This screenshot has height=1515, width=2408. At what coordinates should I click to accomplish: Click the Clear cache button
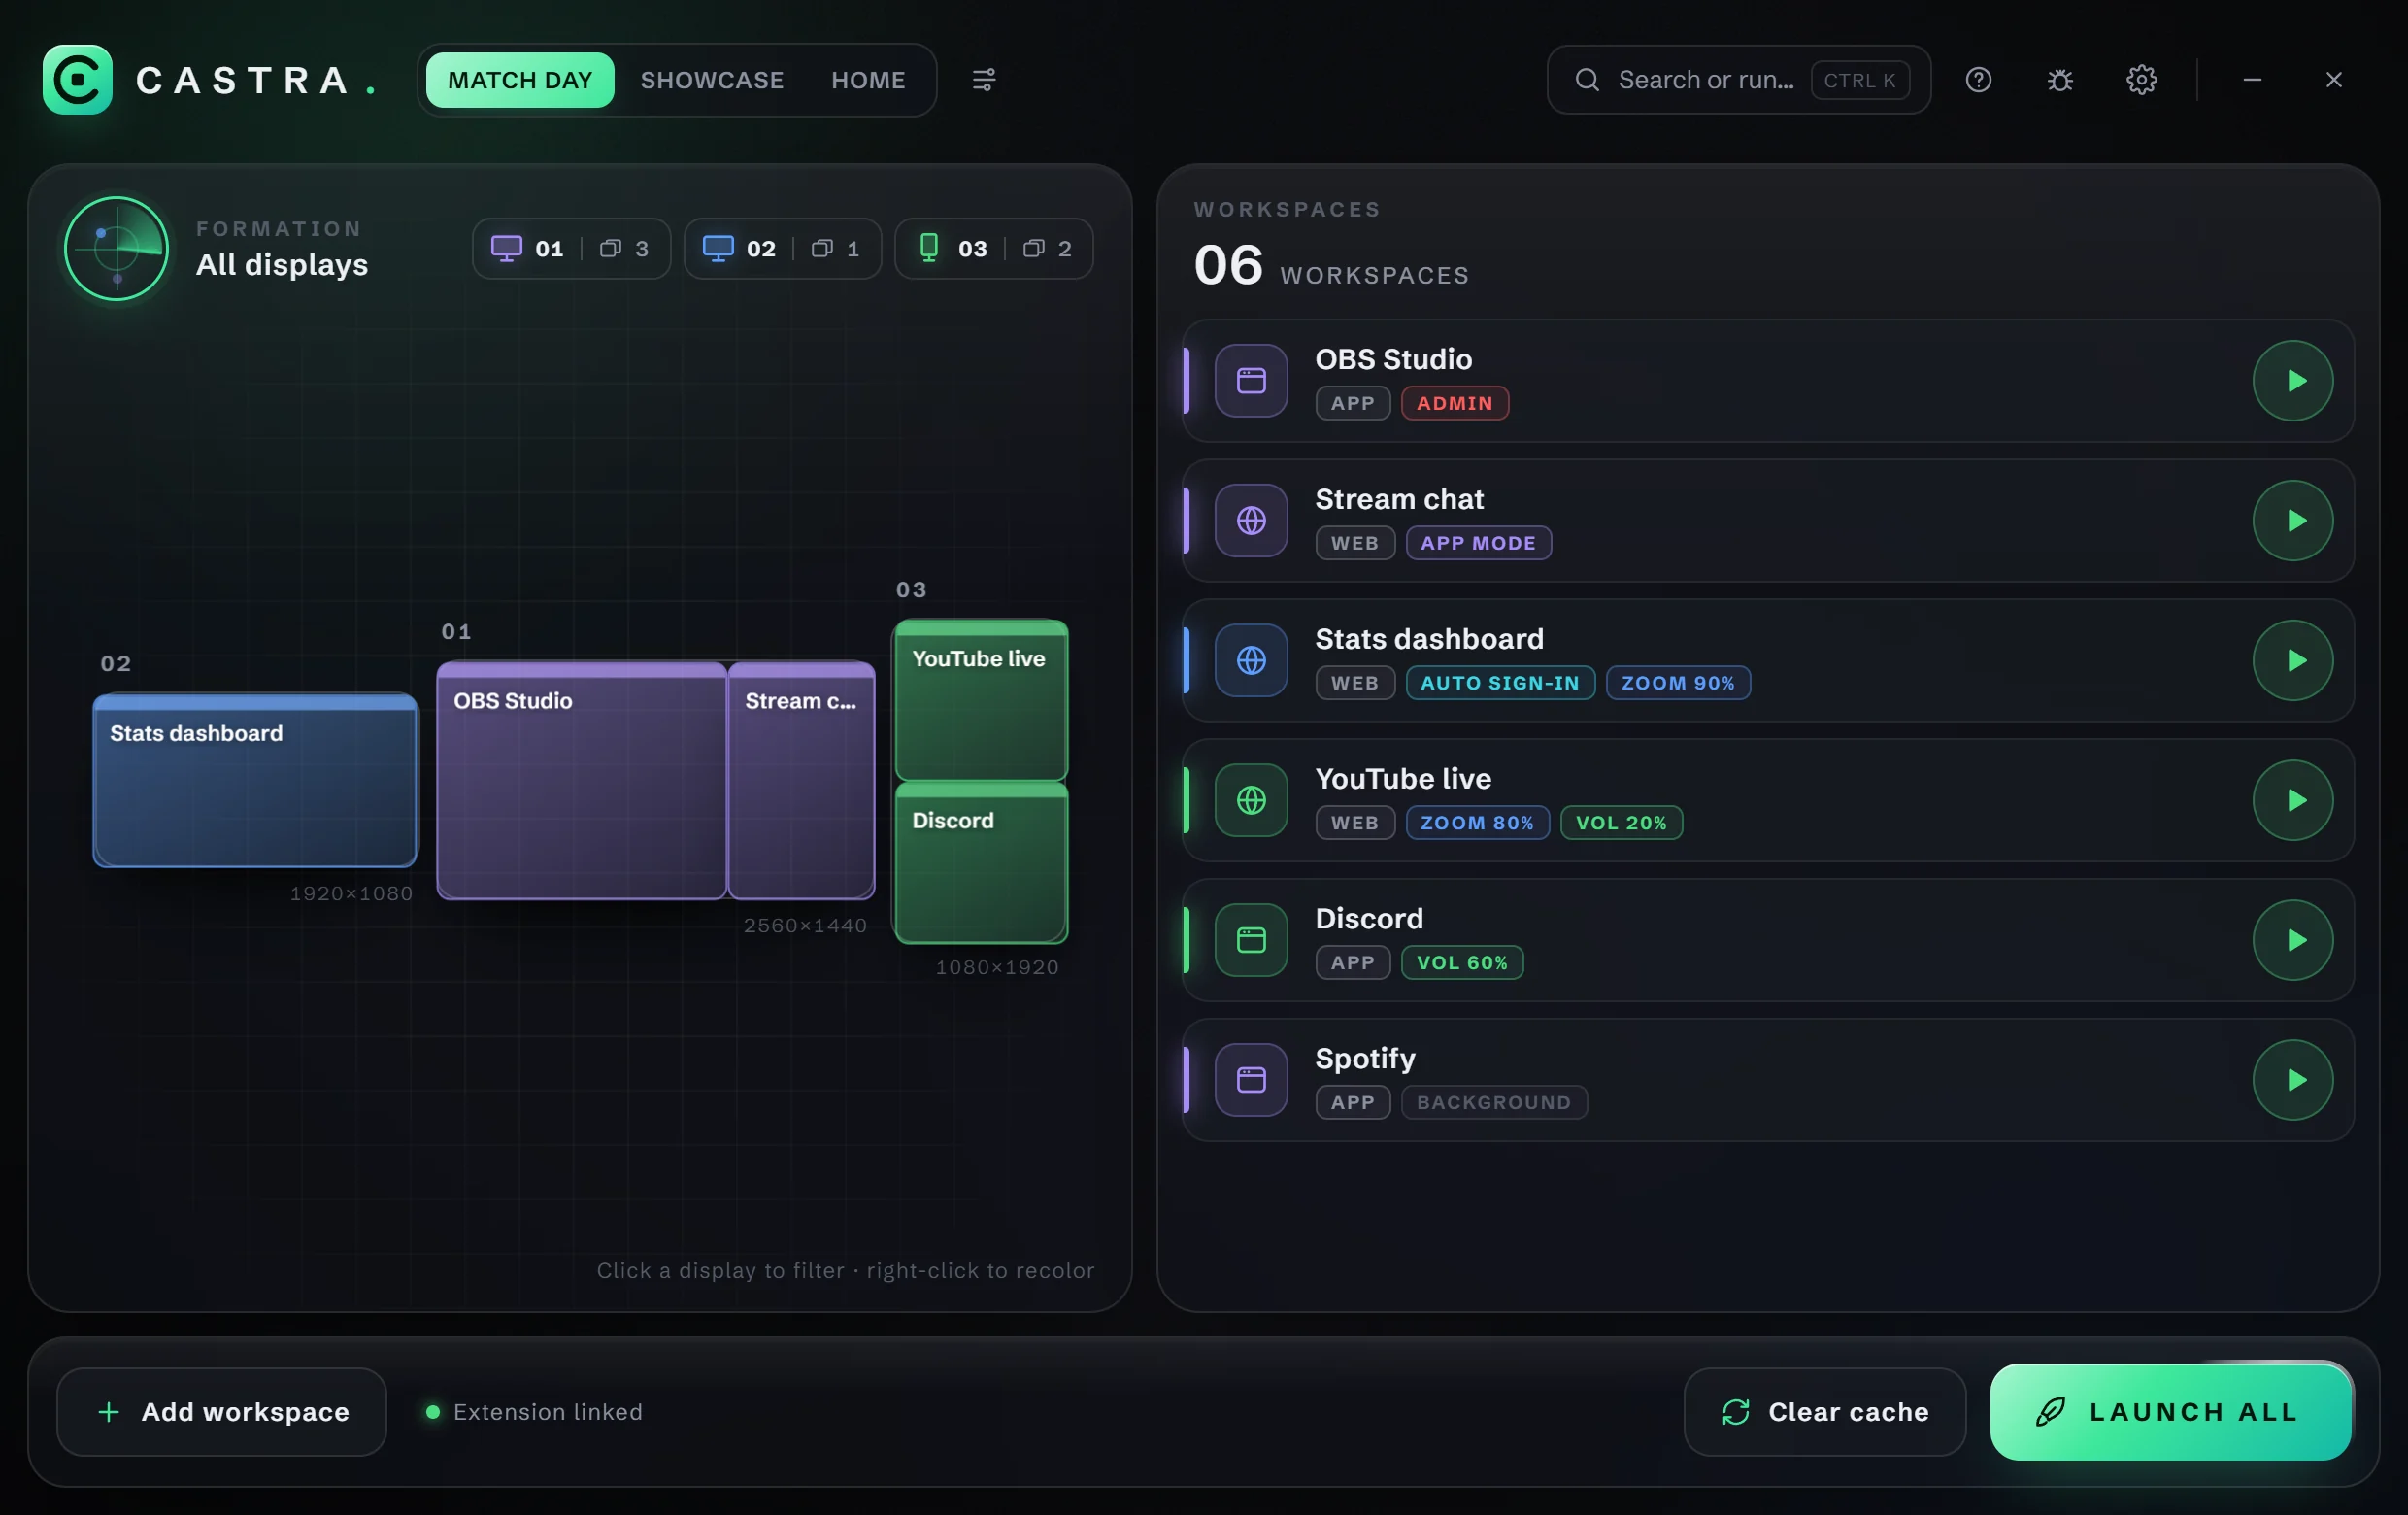click(1825, 1412)
